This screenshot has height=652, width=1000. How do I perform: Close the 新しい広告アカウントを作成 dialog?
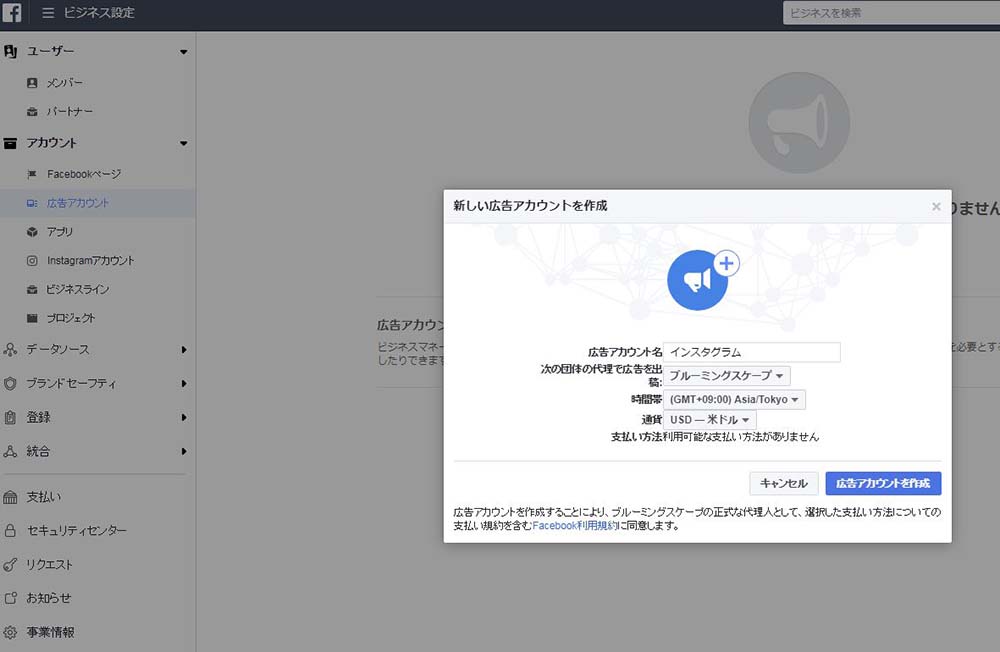coord(936,206)
